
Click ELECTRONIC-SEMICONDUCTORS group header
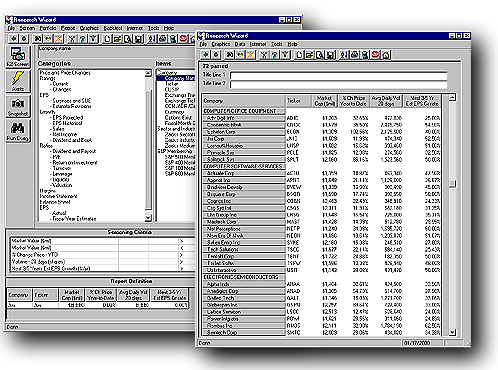click(244, 277)
